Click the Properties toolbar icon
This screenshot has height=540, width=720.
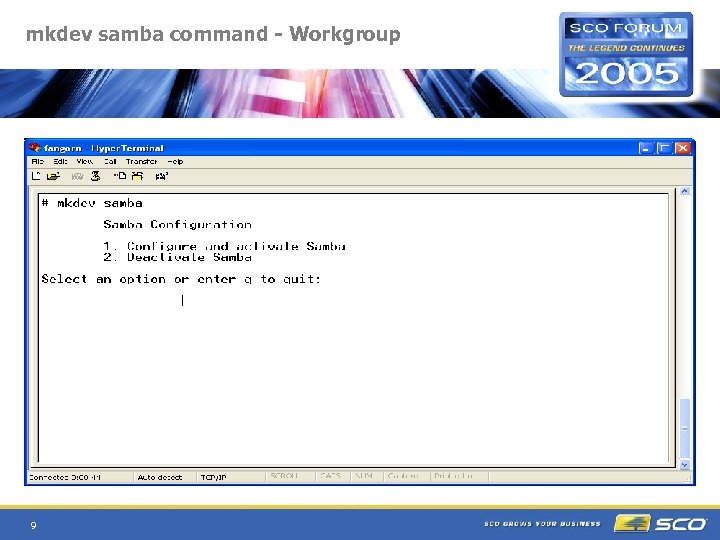(x=162, y=176)
